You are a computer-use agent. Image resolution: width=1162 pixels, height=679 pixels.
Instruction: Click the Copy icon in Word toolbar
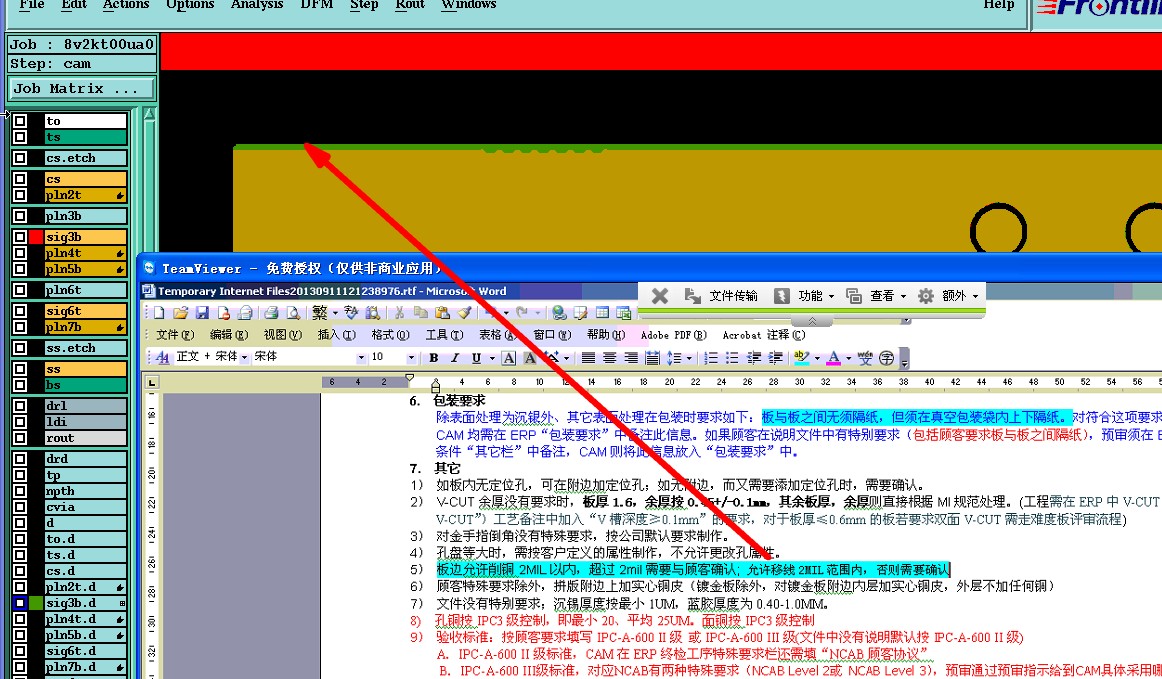click(x=420, y=313)
